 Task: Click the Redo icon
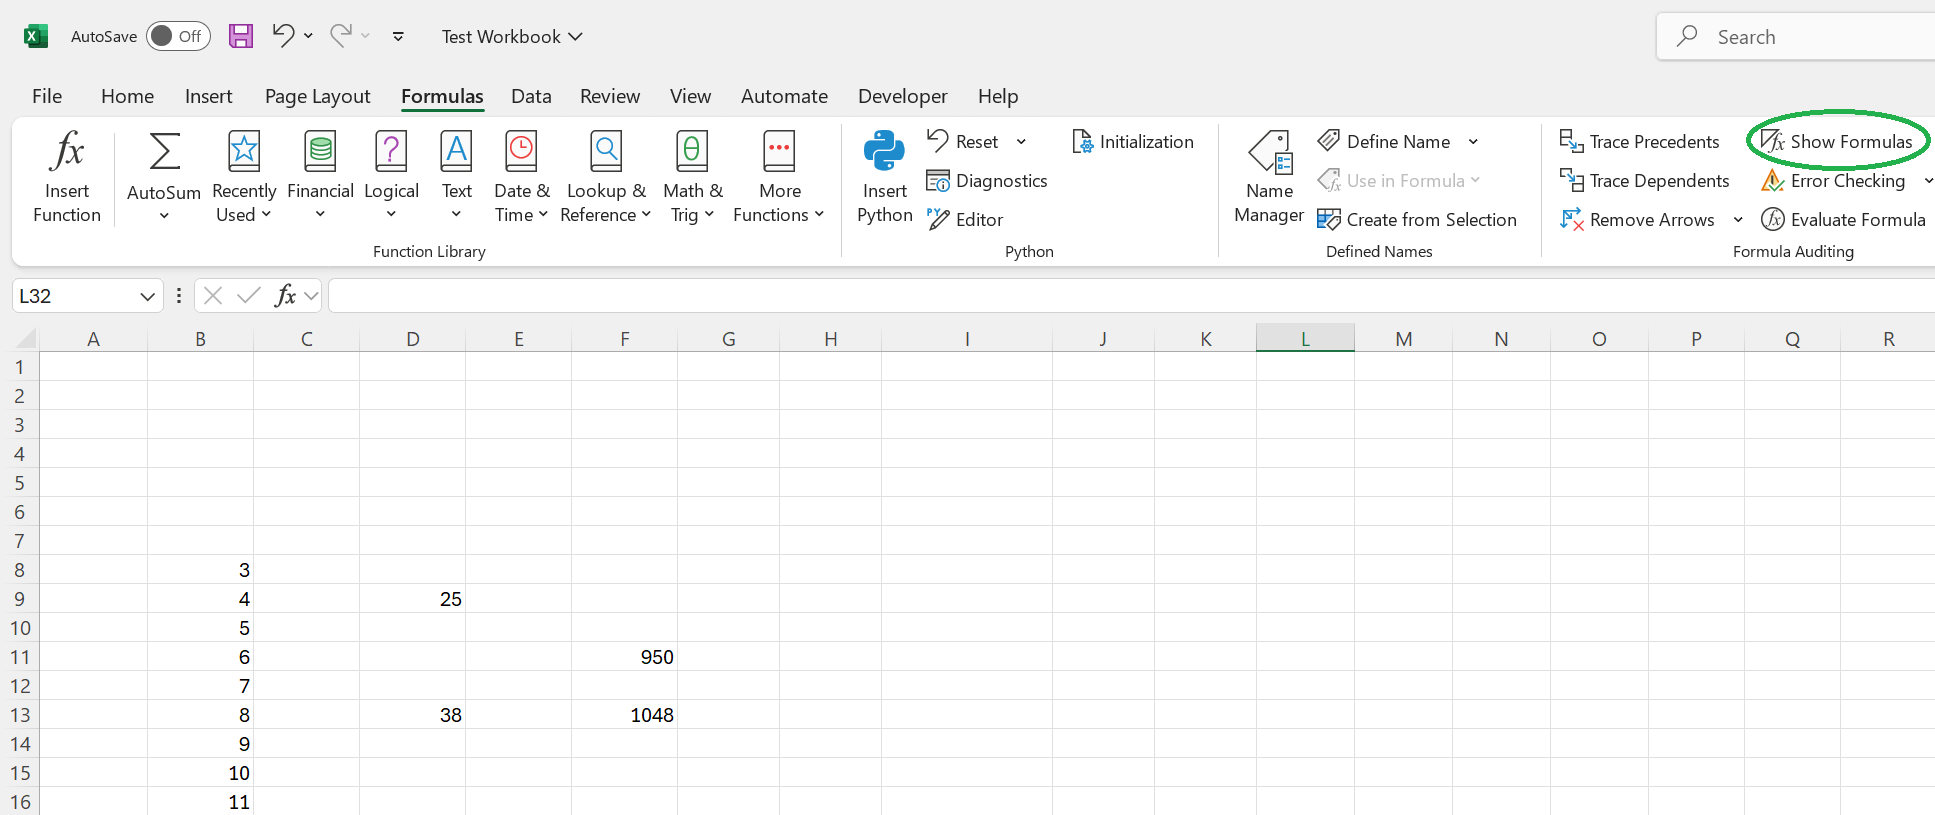(x=341, y=36)
